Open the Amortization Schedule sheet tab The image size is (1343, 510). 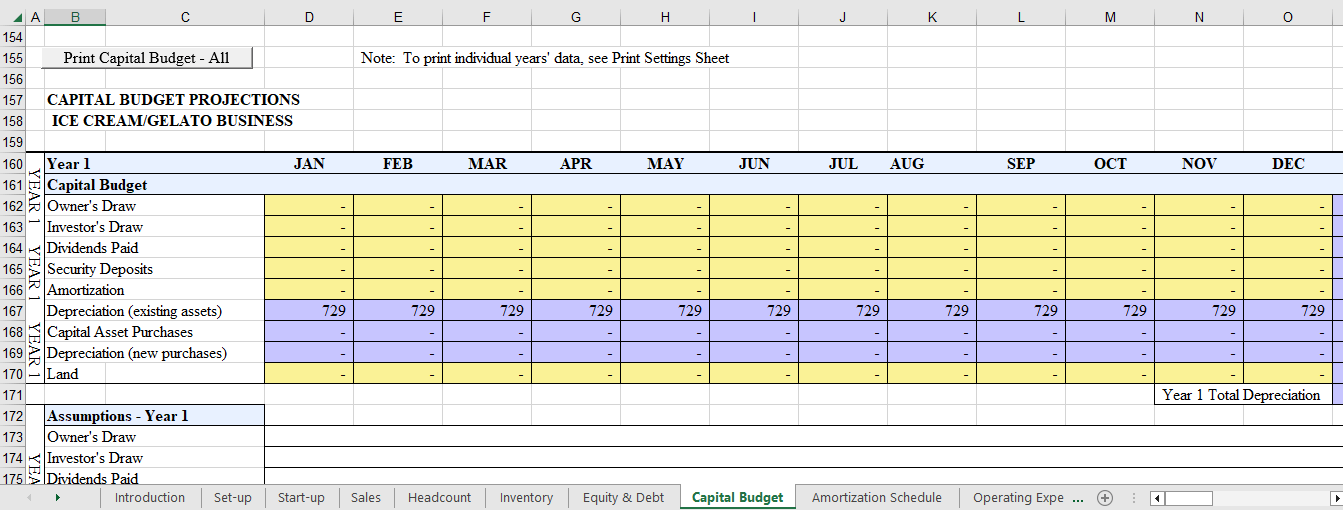tap(876, 498)
